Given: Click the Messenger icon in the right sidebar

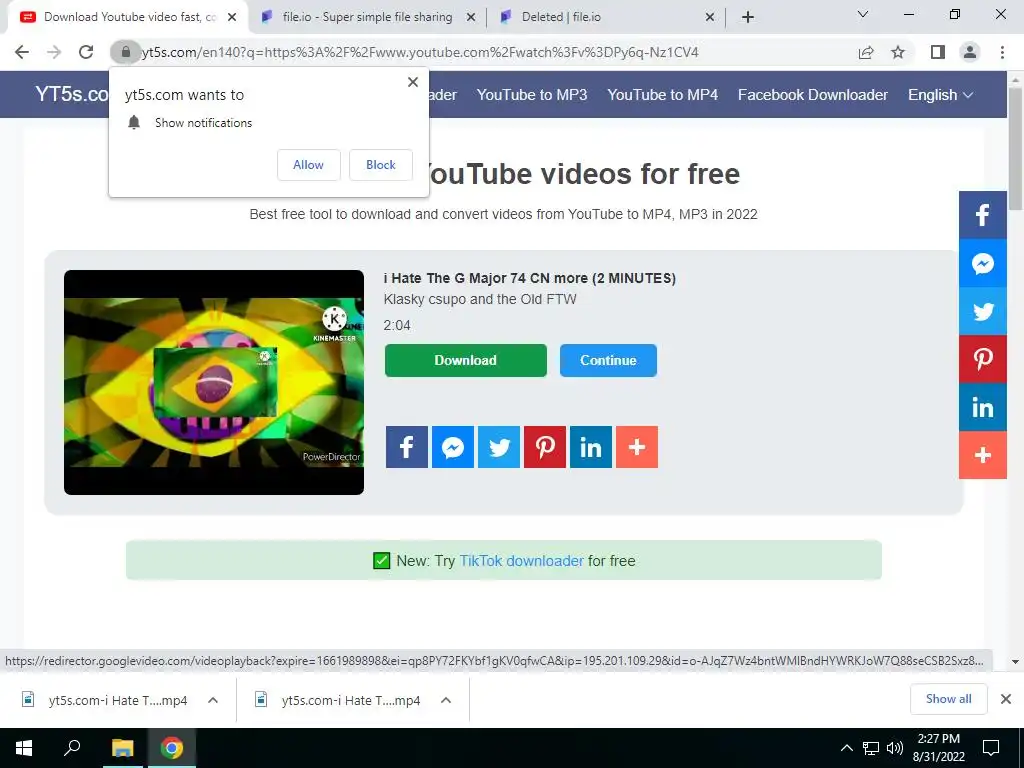Looking at the screenshot, I should (x=983, y=263).
